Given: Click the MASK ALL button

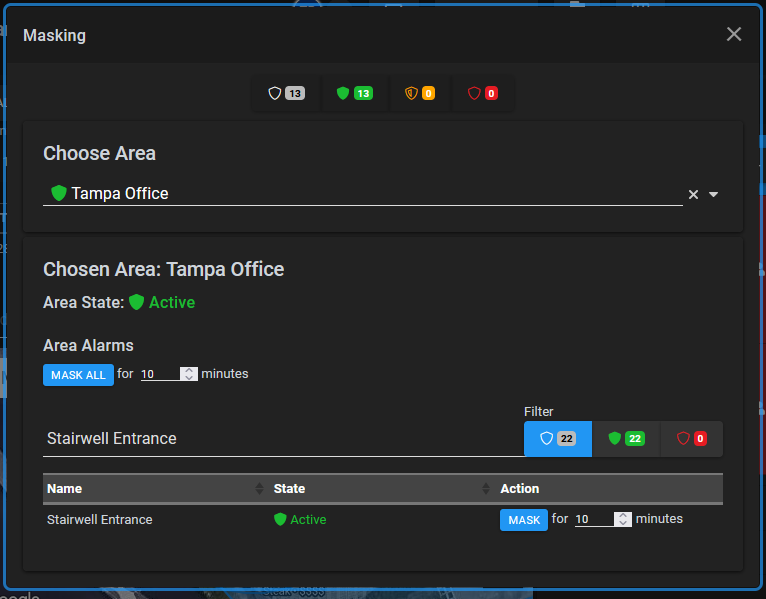Looking at the screenshot, I should click(78, 375).
